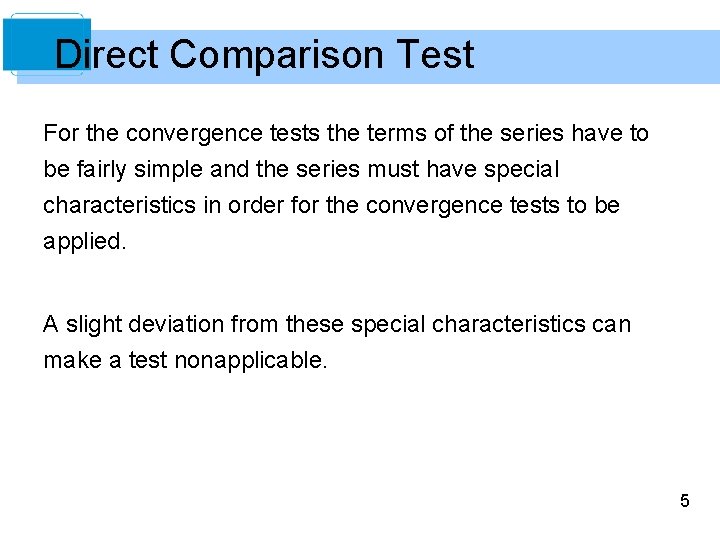Screen dimensions: 720x540
Task: Click the paragraph starting 'For the convergence tests'
Action: [x=345, y=187]
